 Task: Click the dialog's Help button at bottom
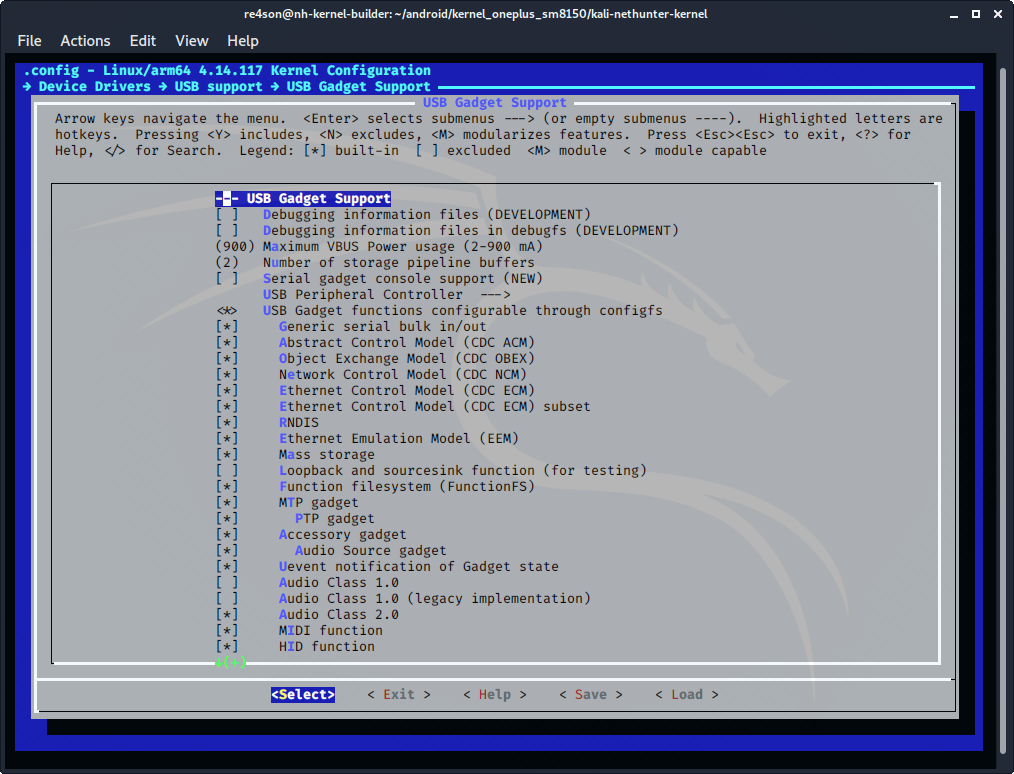pos(494,695)
